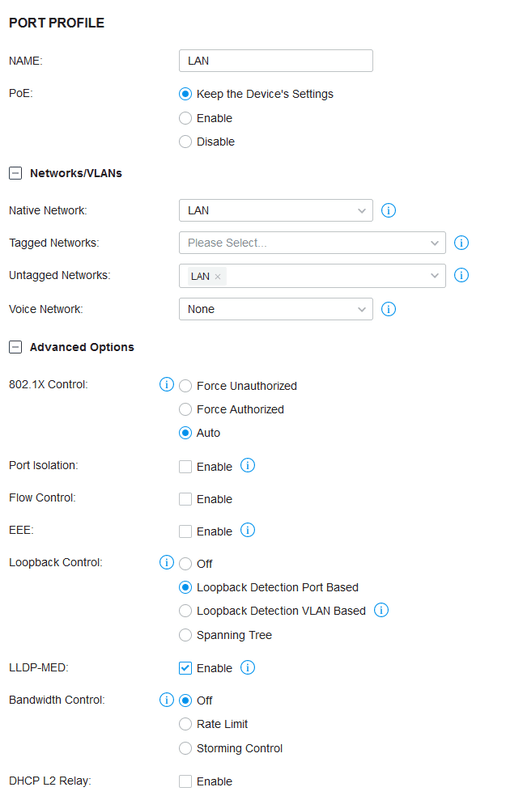The image size is (506, 800).
Task: Click the info icon beside Untagged Networks
Action: coord(461,276)
